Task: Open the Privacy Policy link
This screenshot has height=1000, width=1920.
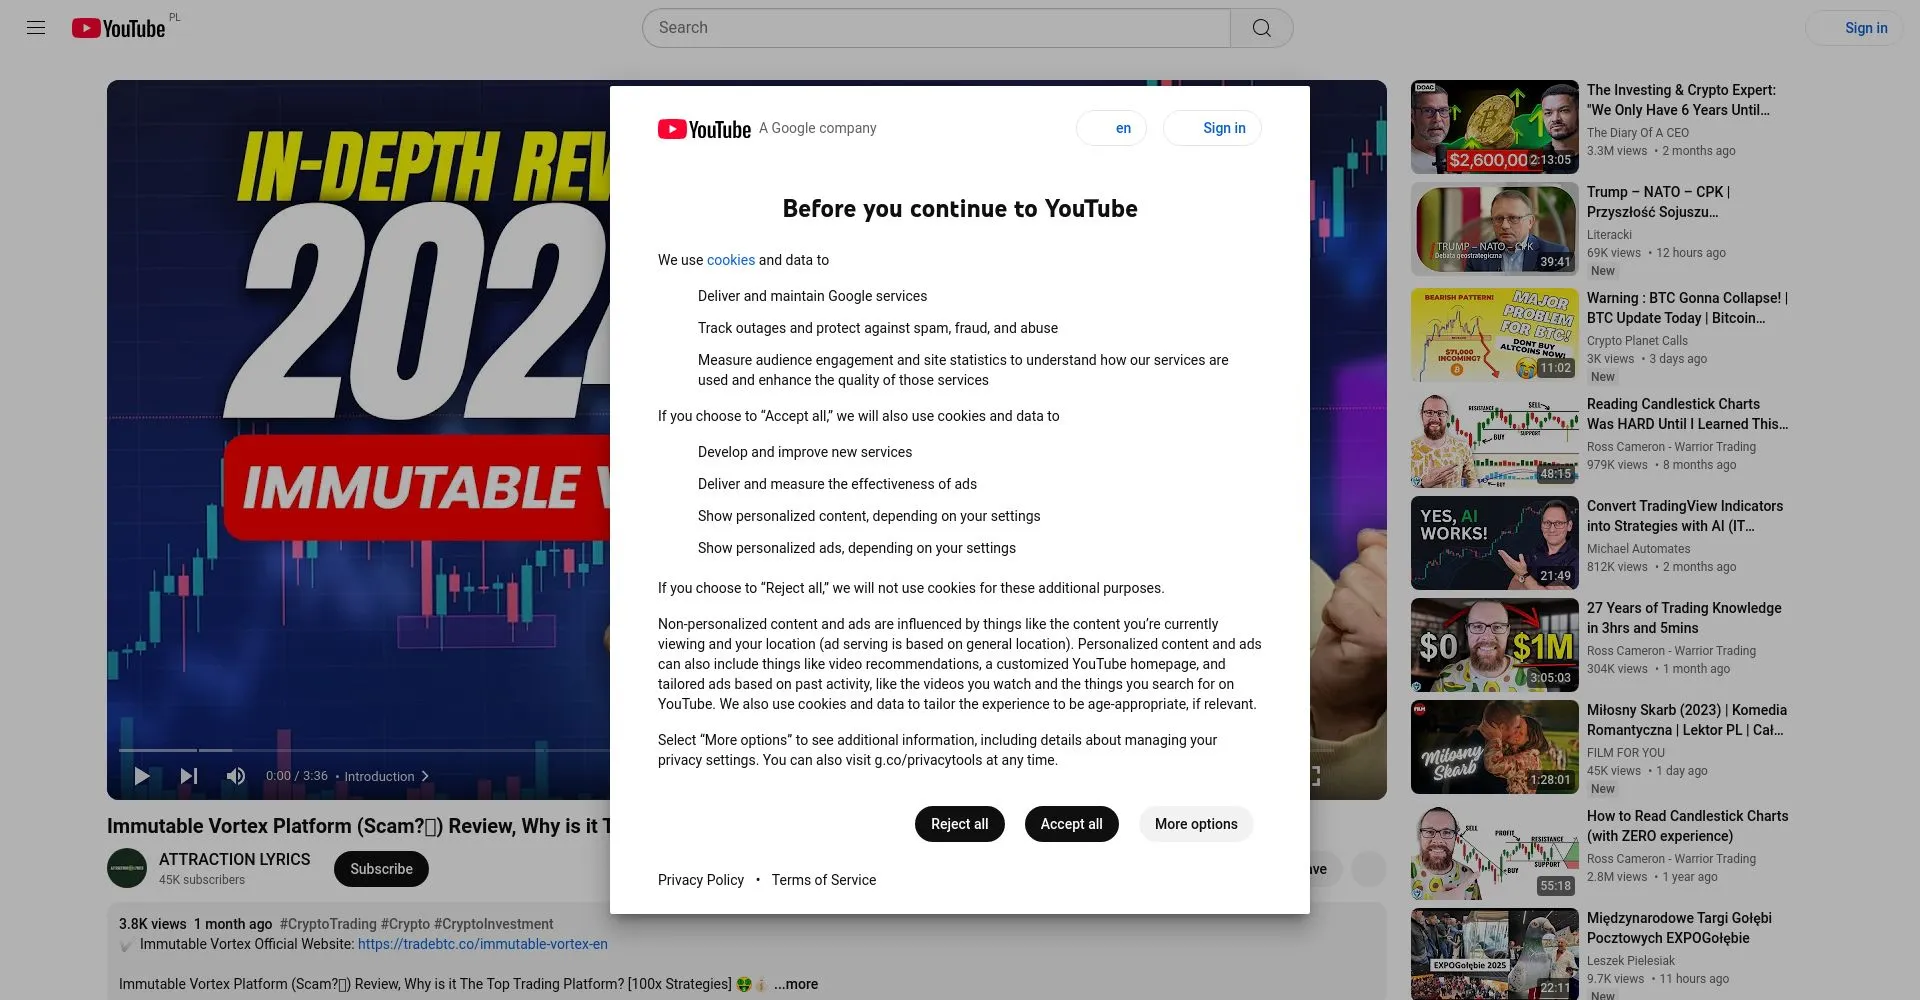Action: pyautogui.click(x=701, y=880)
